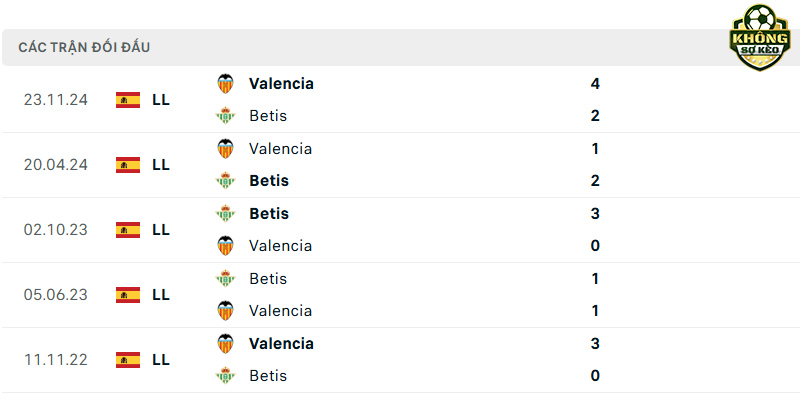The height and width of the screenshot is (400, 800).
Task: Click Betis crest in 02.10.23 match
Action: pos(225,213)
